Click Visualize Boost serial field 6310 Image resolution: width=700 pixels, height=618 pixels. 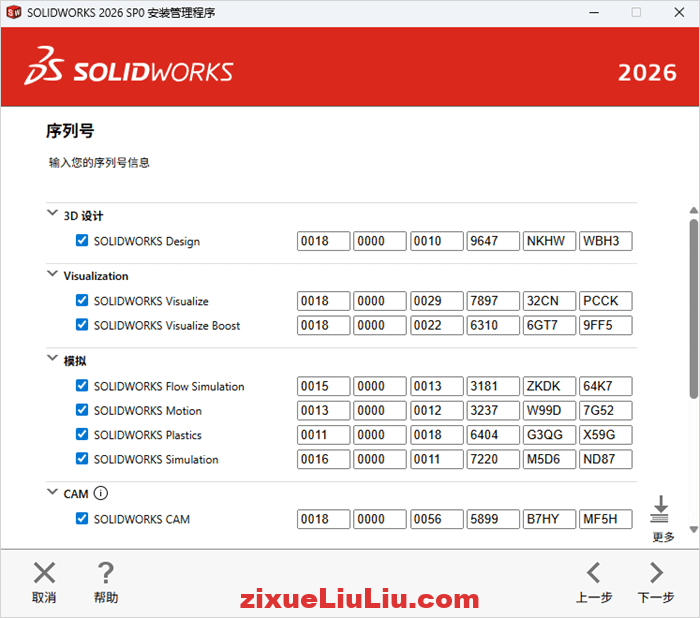coord(493,326)
